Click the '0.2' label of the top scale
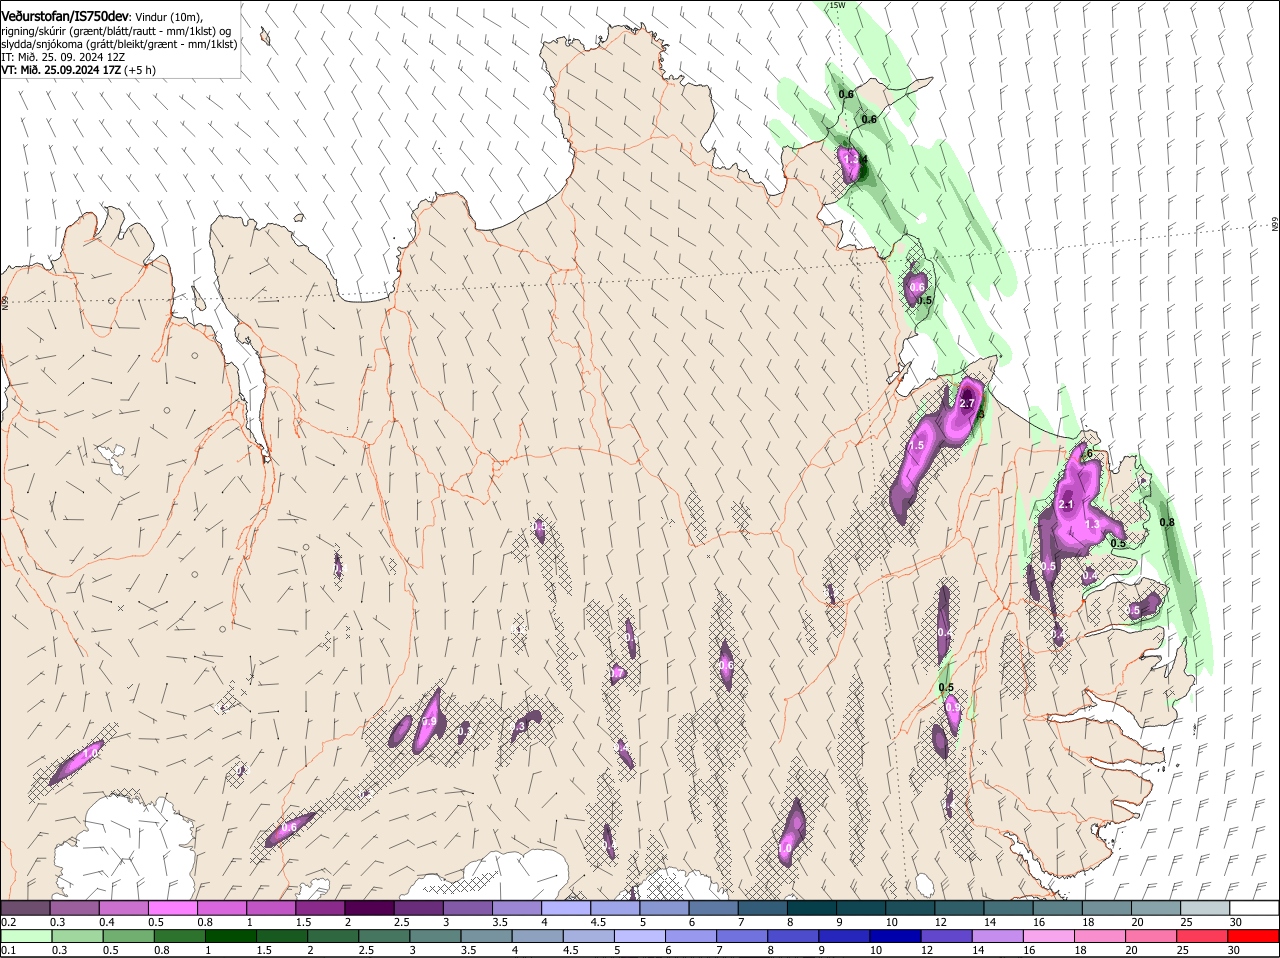This screenshot has width=1280, height=958. coord(8,922)
